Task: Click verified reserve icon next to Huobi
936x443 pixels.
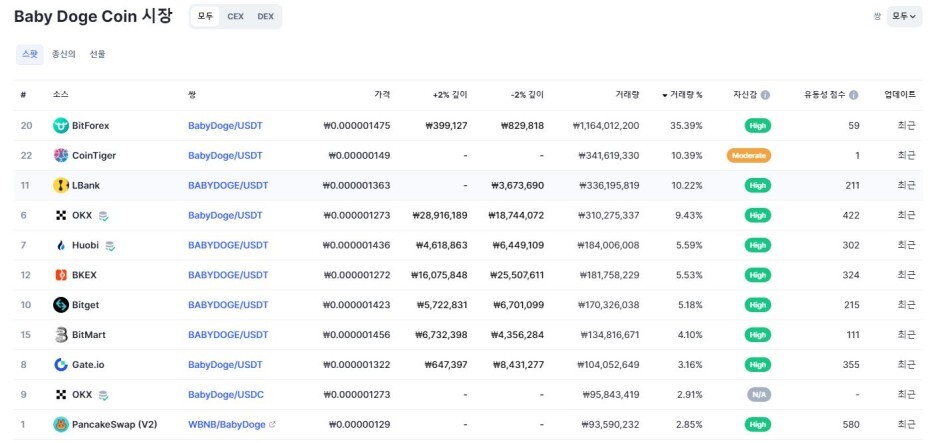Action: point(110,245)
